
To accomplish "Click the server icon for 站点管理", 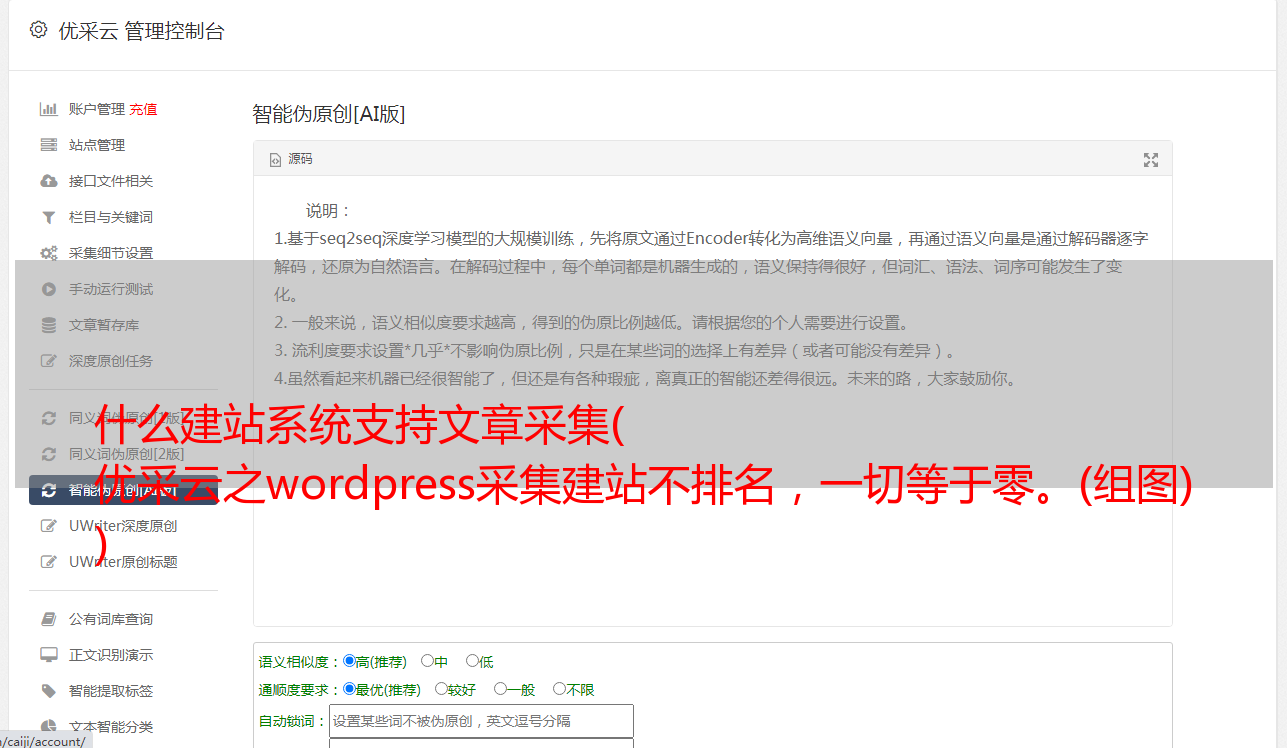I will pos(48,145).
